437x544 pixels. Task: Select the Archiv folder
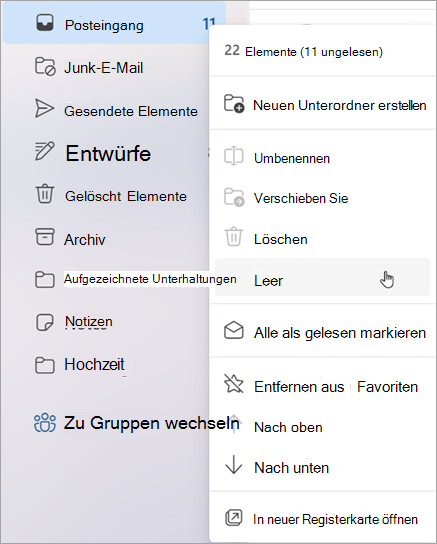pos(85,240)
